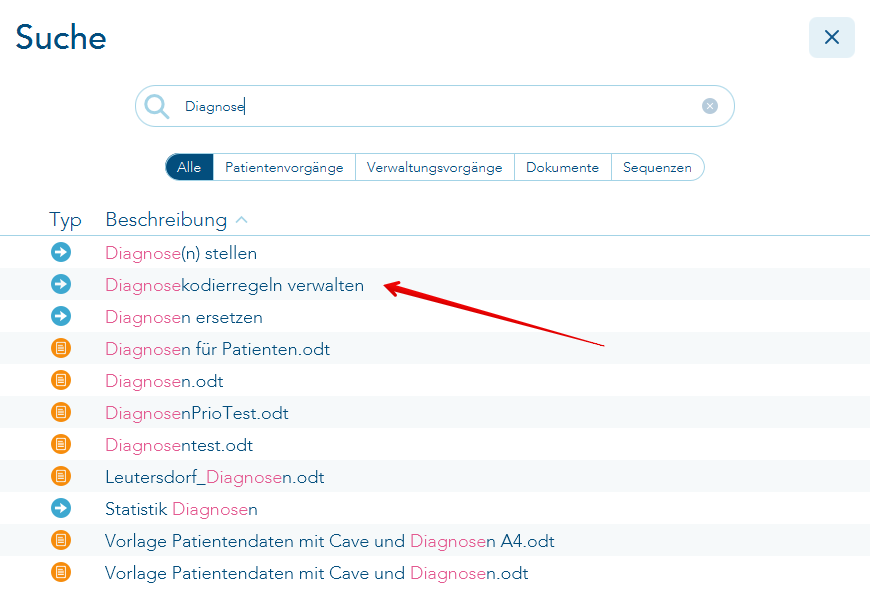Enable the Sequenzen filter
Image resolution: width=870 pixels, height=597 pixels.
pyautogui.click(x=658, y=167)
